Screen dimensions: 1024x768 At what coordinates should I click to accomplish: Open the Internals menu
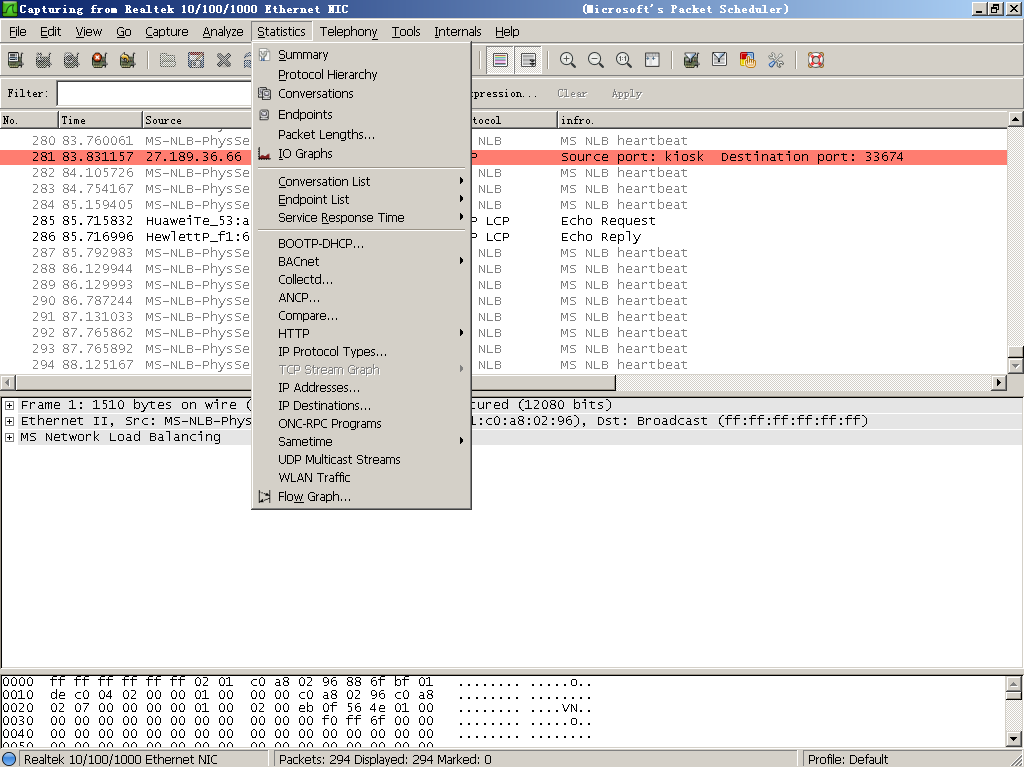coord(458,31)
